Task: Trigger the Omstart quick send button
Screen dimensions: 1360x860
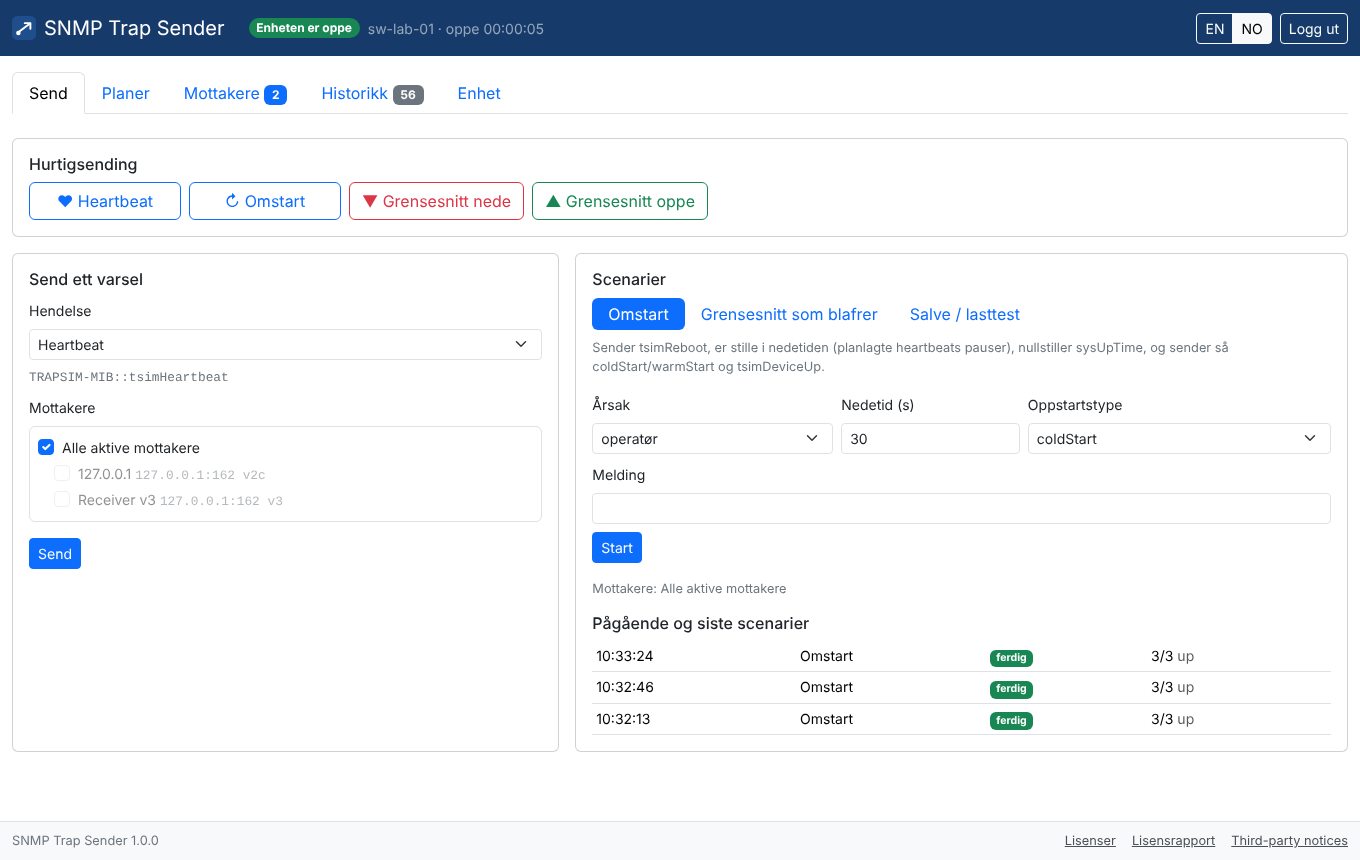Action: pyautogui.click(x=265, y=201)
